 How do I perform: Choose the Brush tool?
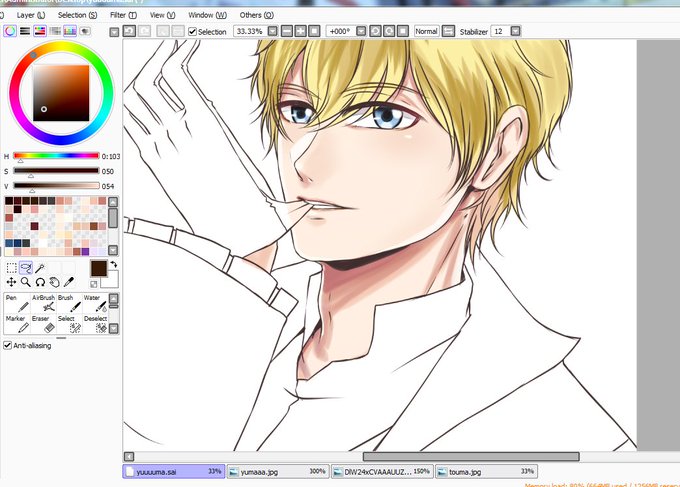[69, 303]
